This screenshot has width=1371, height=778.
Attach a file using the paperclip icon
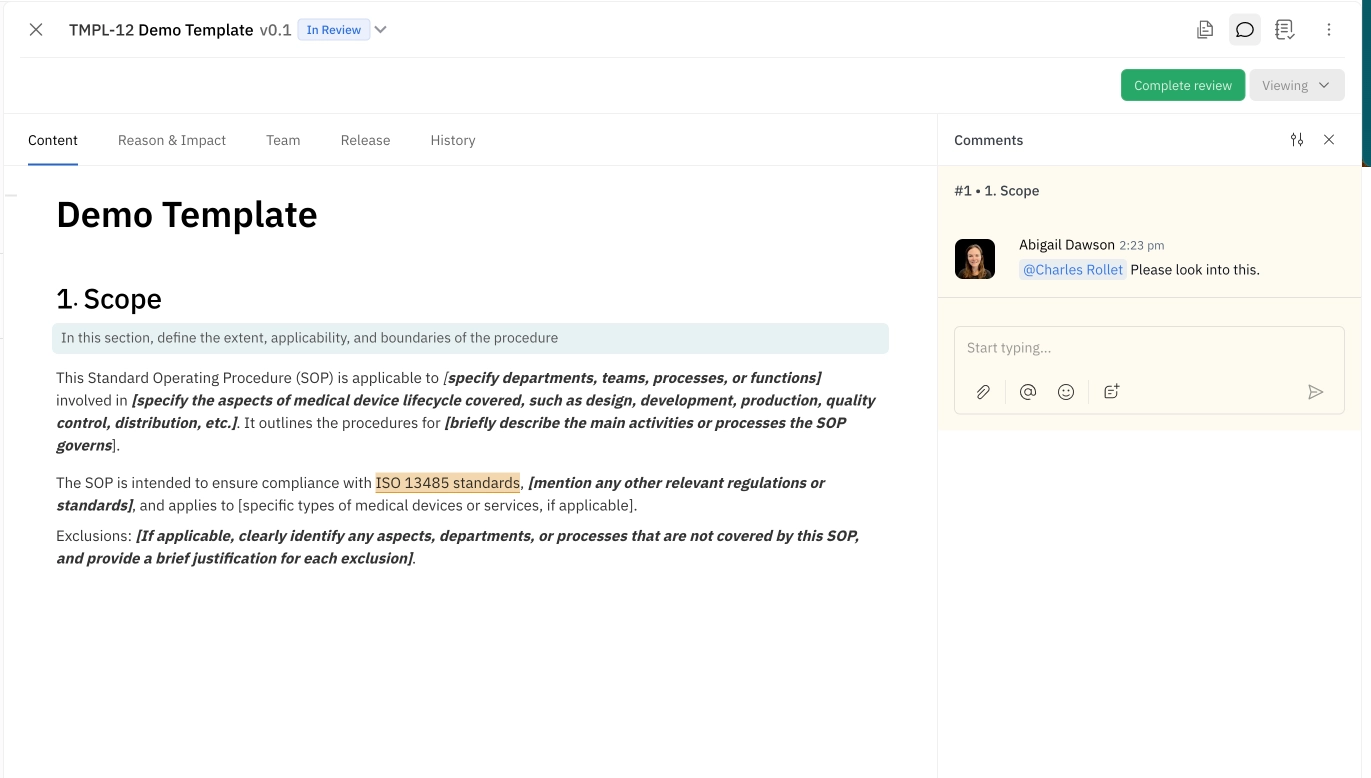click(x=983, y=391)
